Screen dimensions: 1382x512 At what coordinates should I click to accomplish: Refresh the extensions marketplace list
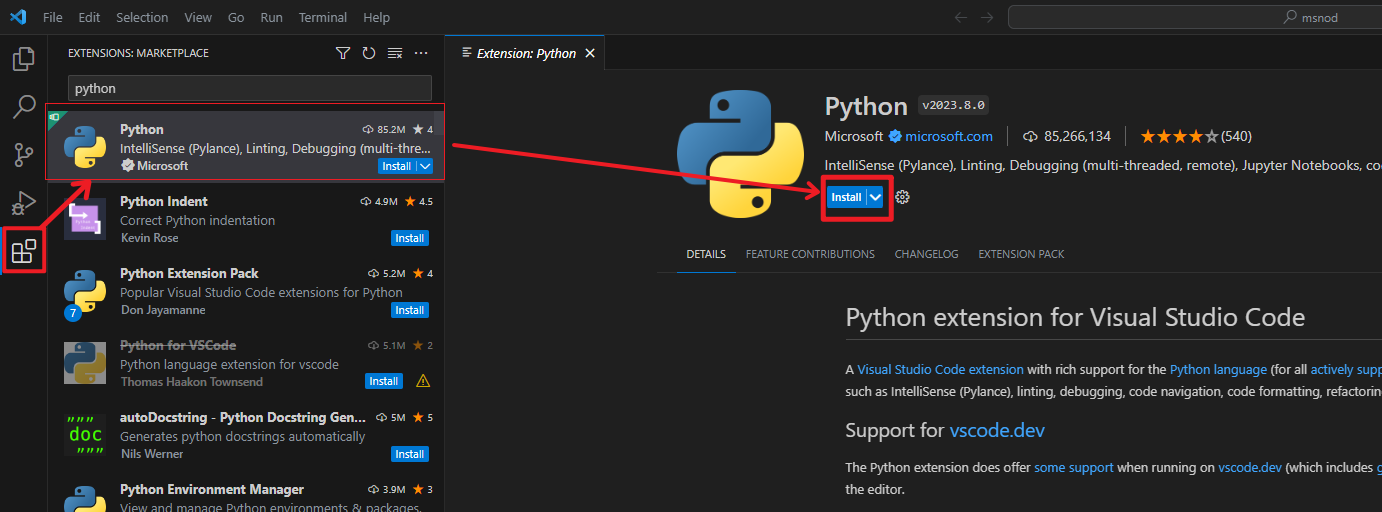coord(369,53)
